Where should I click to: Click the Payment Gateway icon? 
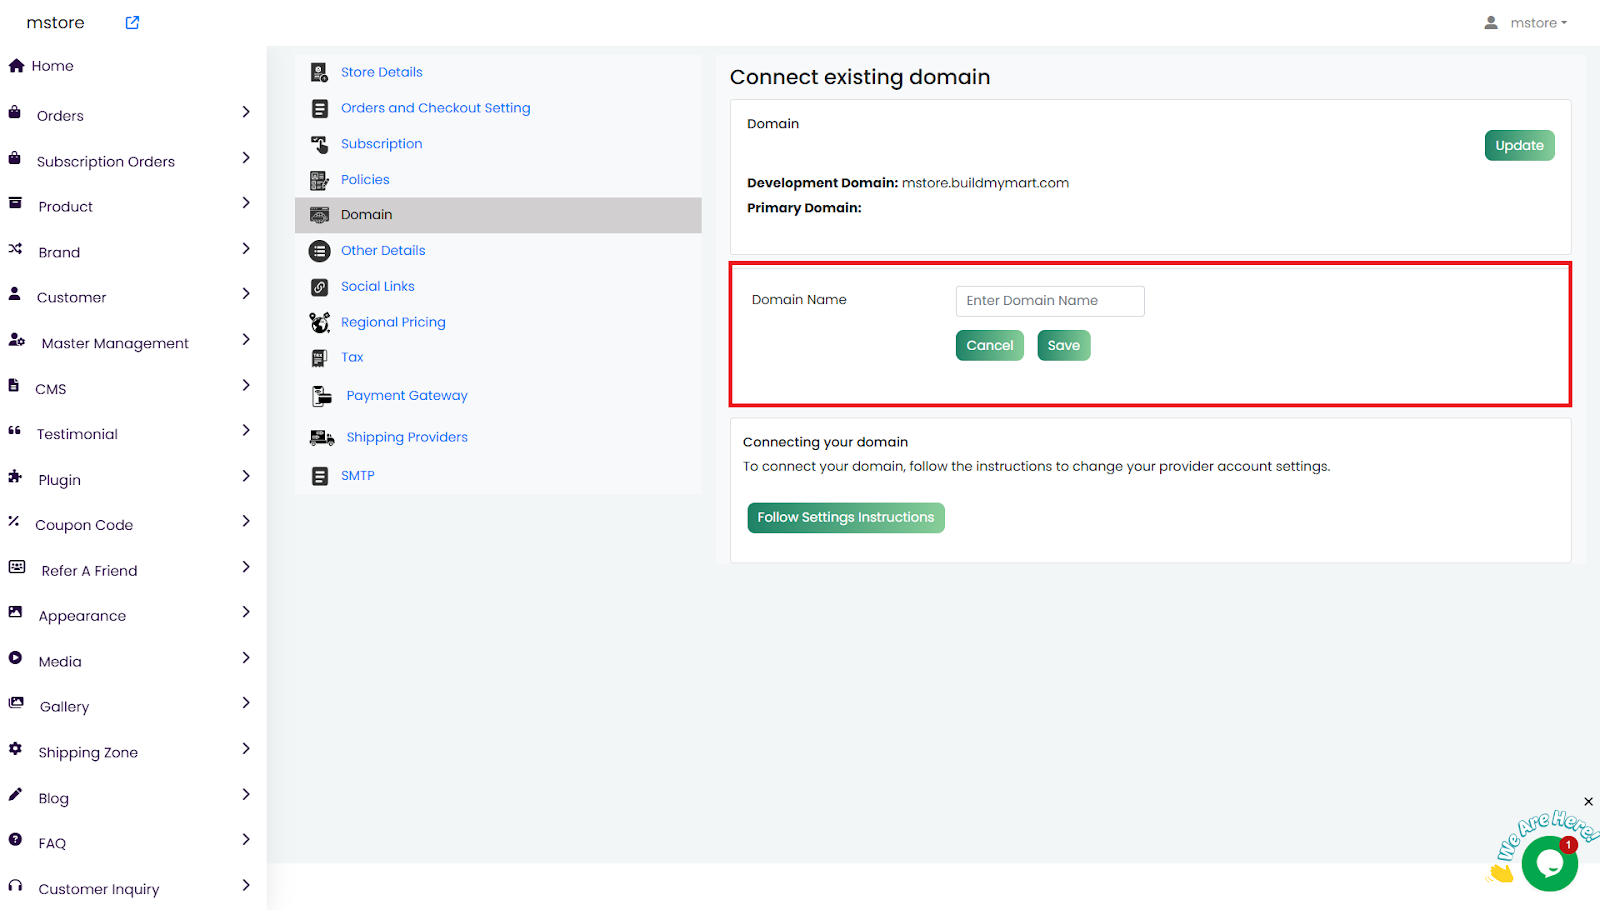pyautogui.click(x=321, y=396)
